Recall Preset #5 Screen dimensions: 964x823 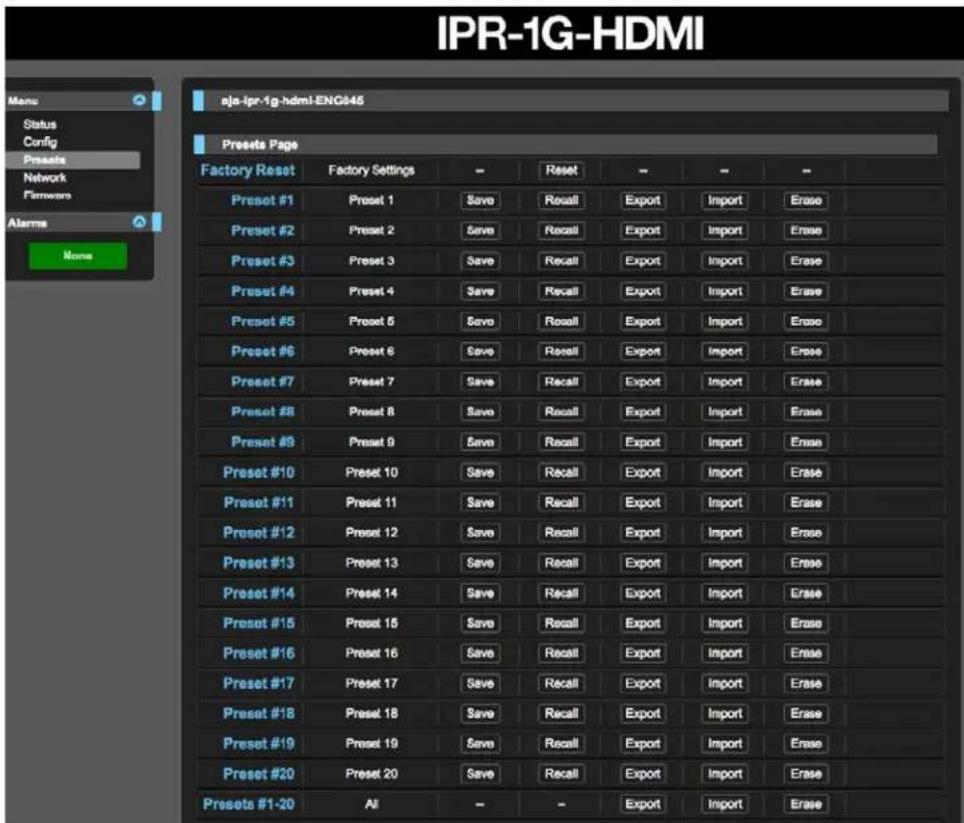click(x=561, y=321)
